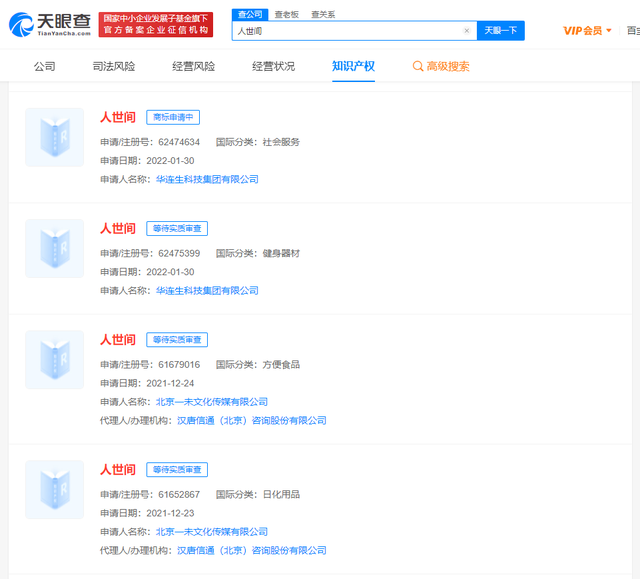Click application date 2022-01-30 of 62474634 entry
The image size is (640, 579).
click(170, 161)
